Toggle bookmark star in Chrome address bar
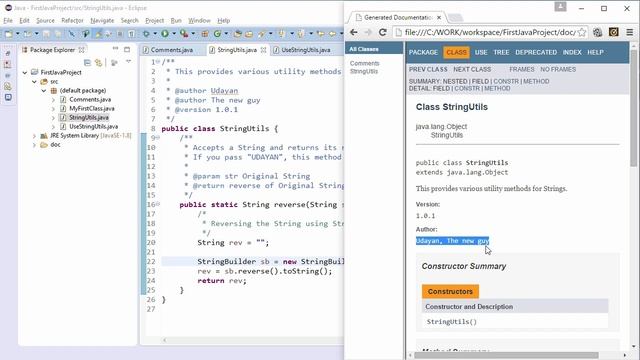640x360 pixels. [582, 32]
